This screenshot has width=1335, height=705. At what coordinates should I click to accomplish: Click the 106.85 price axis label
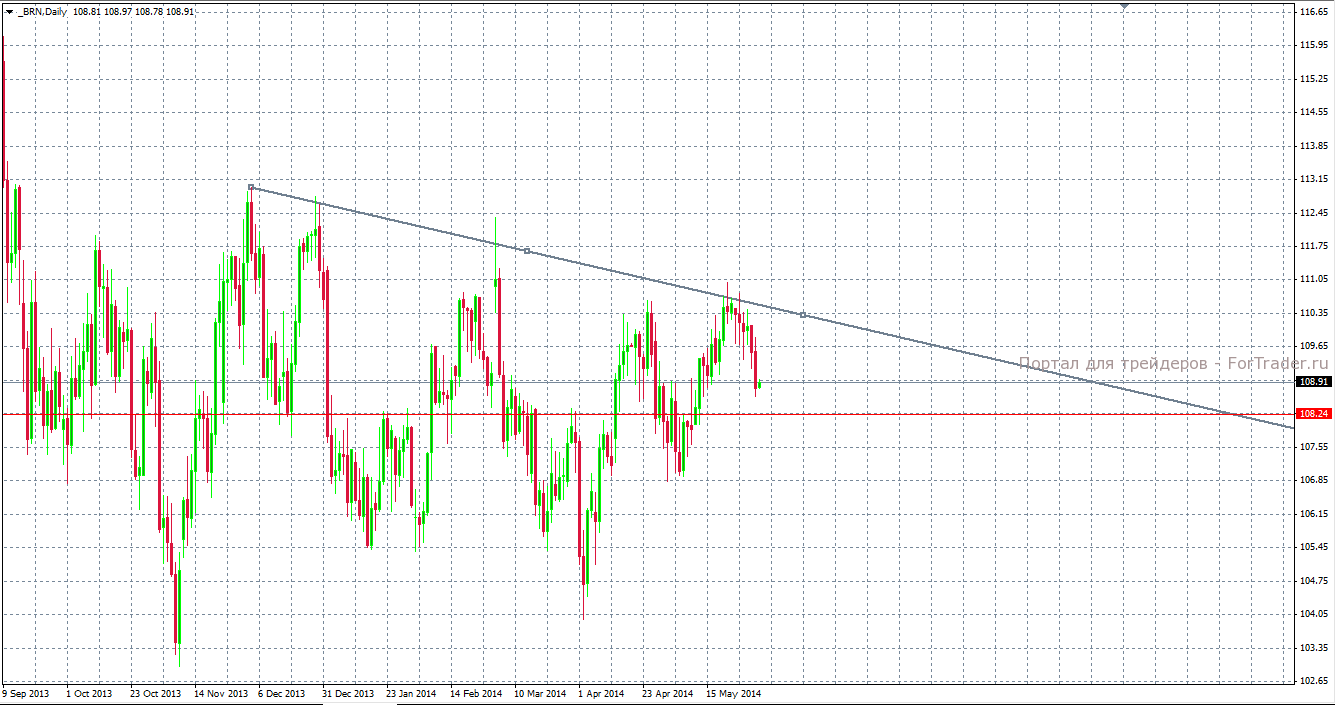click(1314, 480)
